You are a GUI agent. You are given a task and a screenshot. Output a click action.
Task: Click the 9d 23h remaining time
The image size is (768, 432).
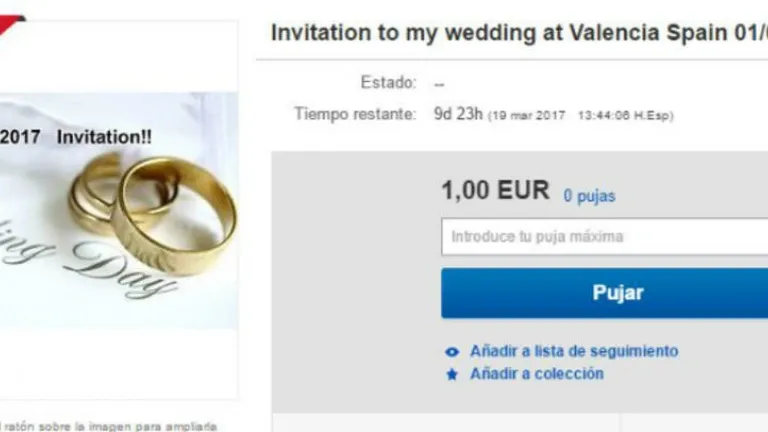pyautogui.click(x=458, y=114)
